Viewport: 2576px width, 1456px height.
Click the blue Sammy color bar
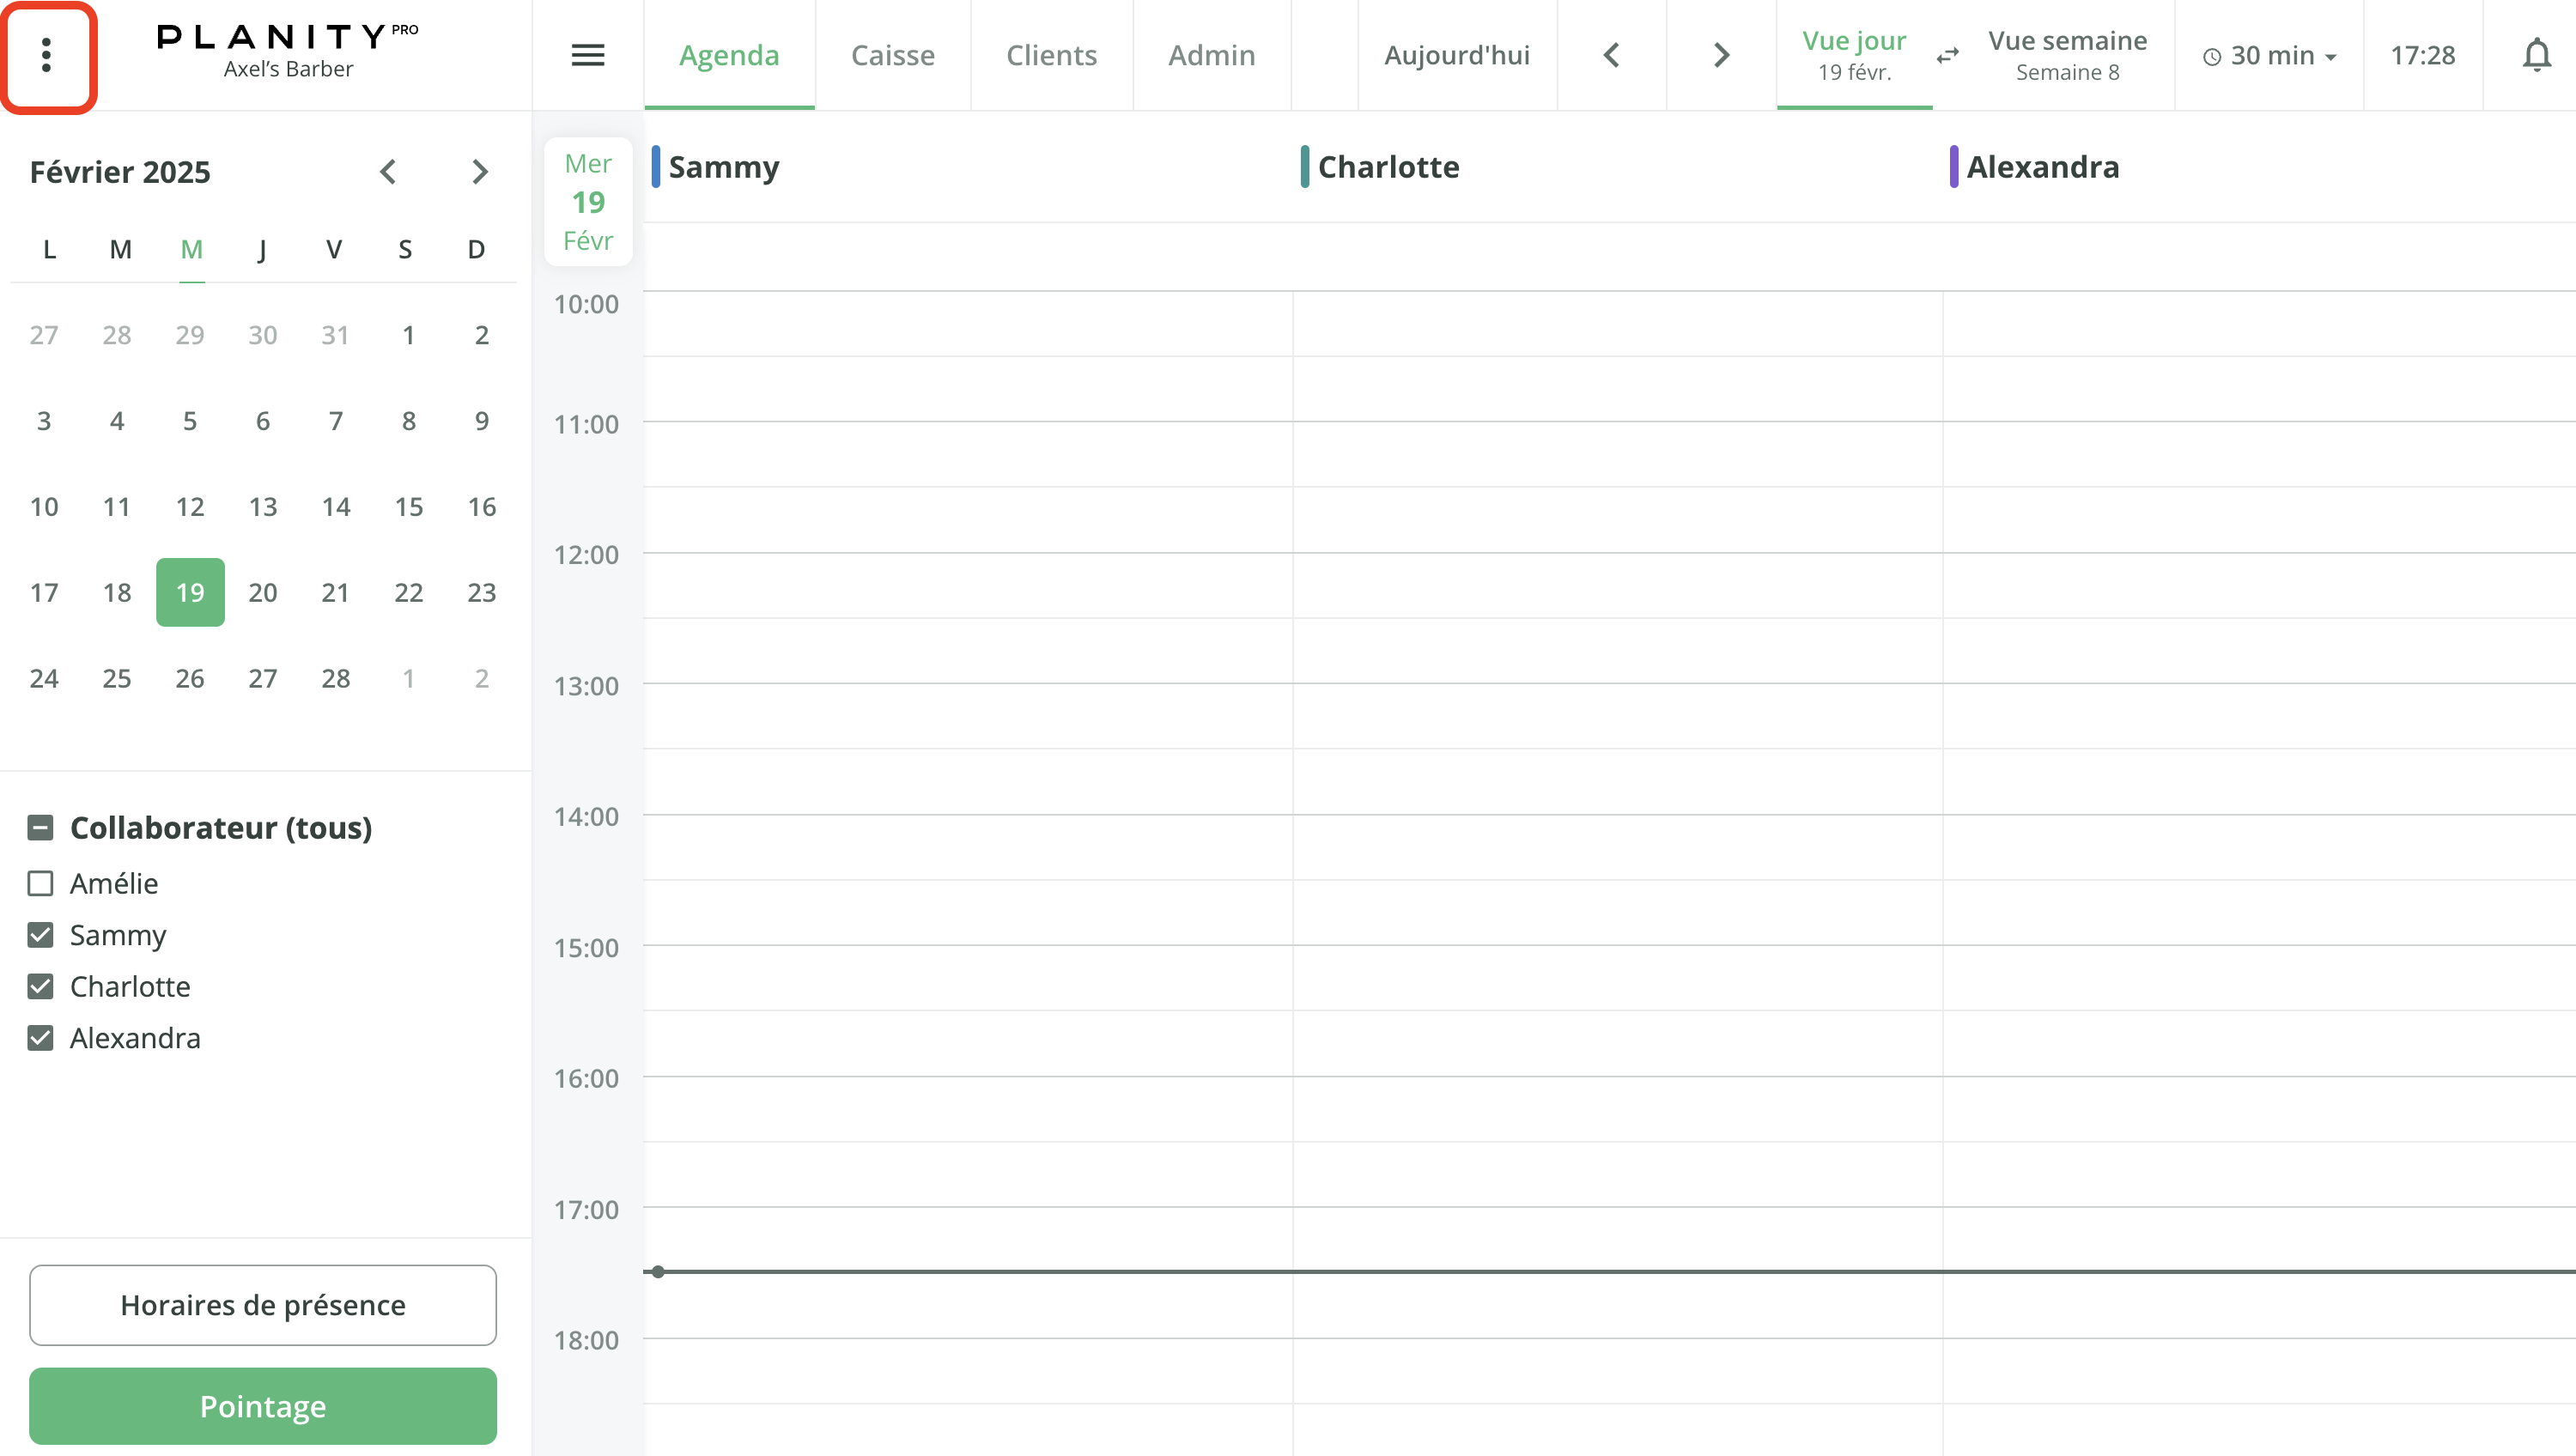[656, 167]
